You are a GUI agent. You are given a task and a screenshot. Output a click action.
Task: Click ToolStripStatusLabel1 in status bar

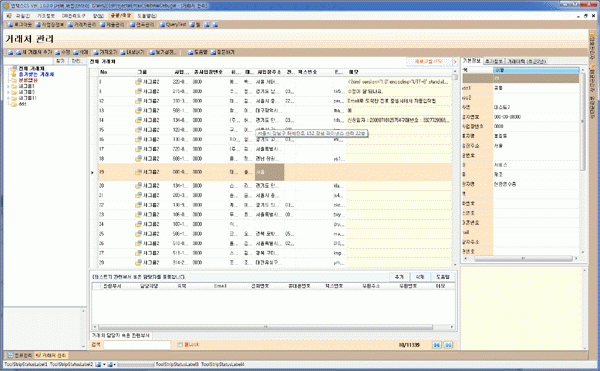(26, 365)
